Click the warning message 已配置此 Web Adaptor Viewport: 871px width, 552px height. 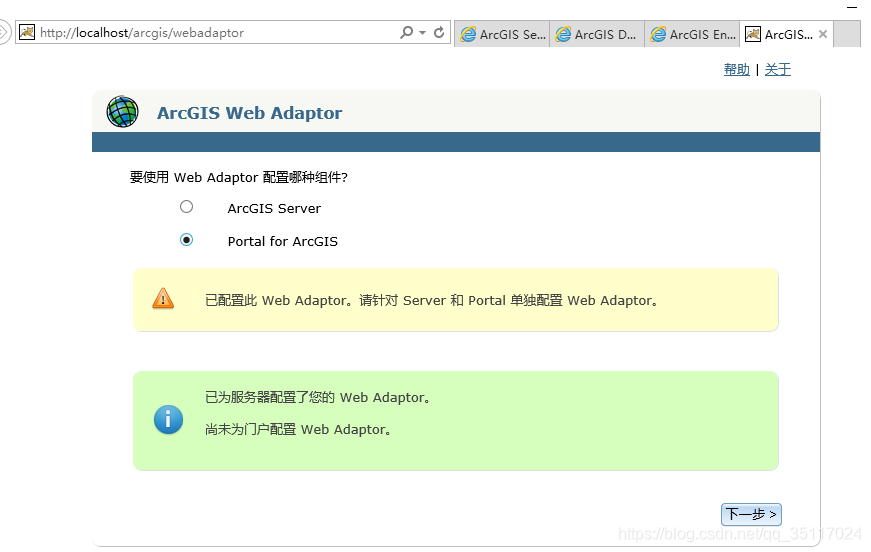(432, 300)
